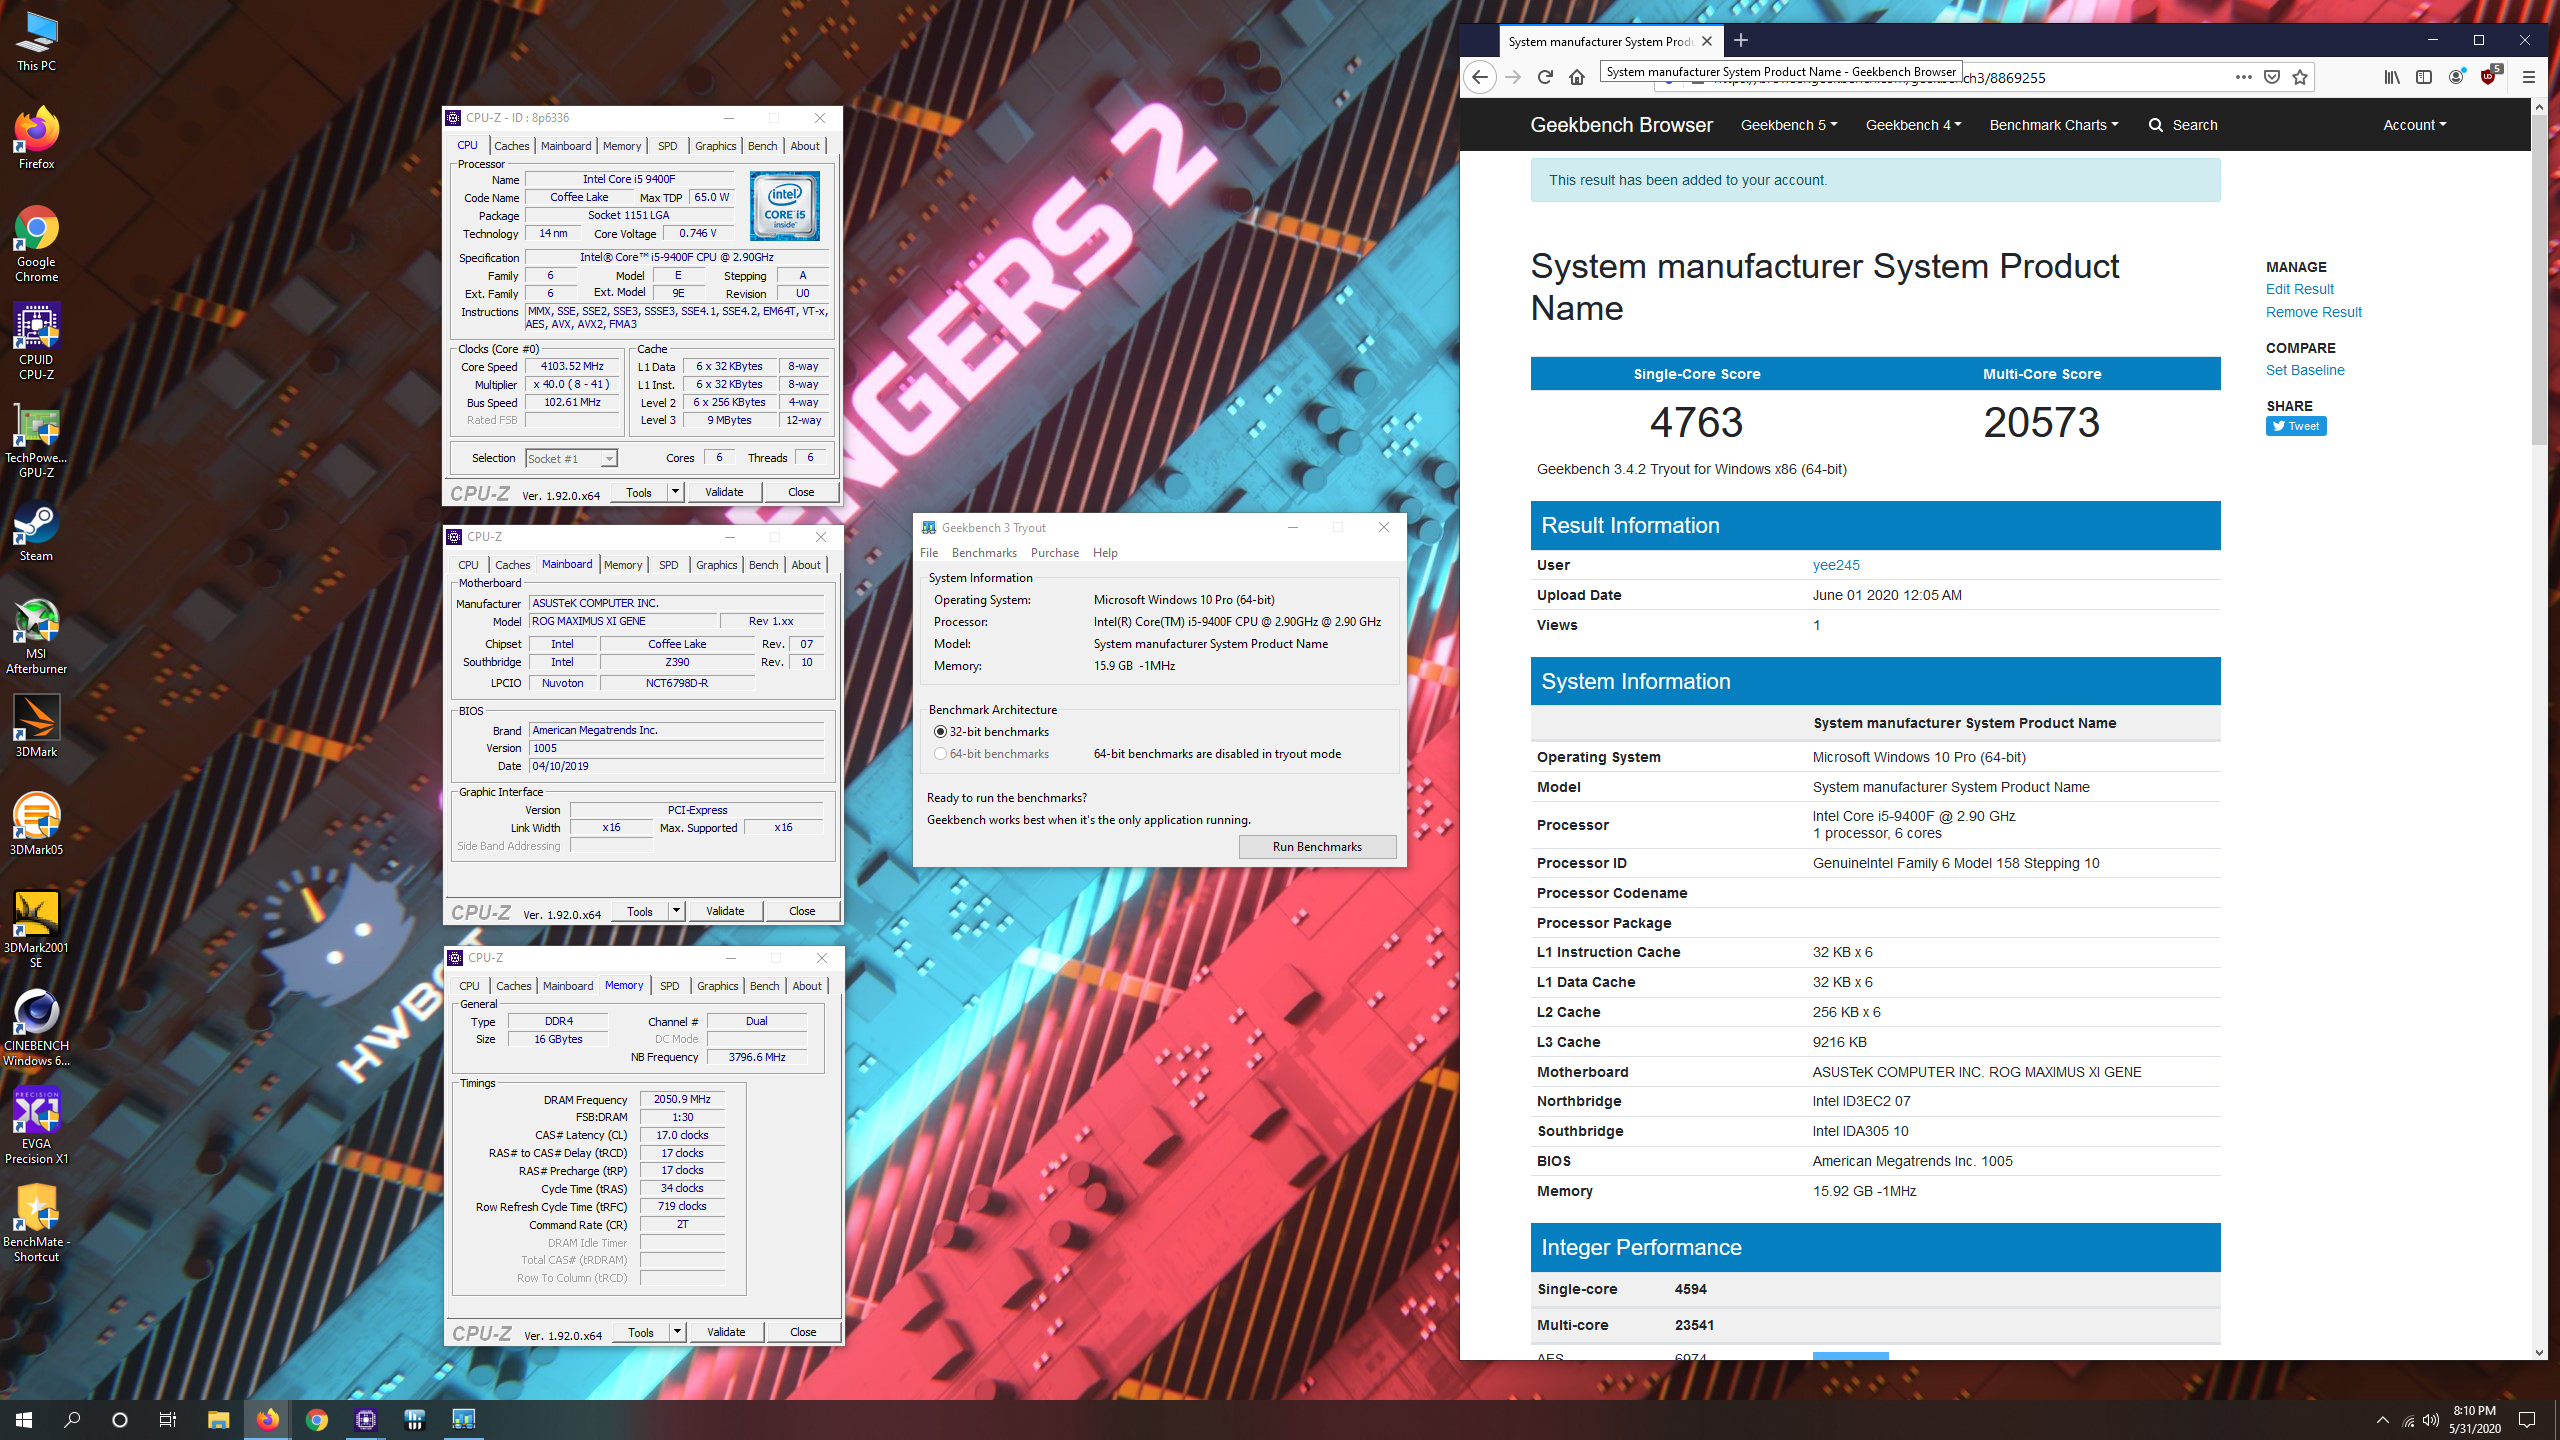Click Edit Result link

coord(2299,289)
